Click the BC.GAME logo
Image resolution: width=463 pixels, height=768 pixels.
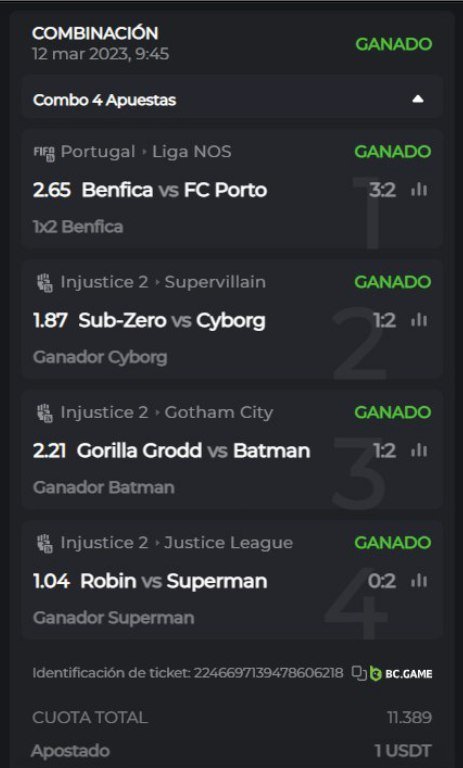401,673
